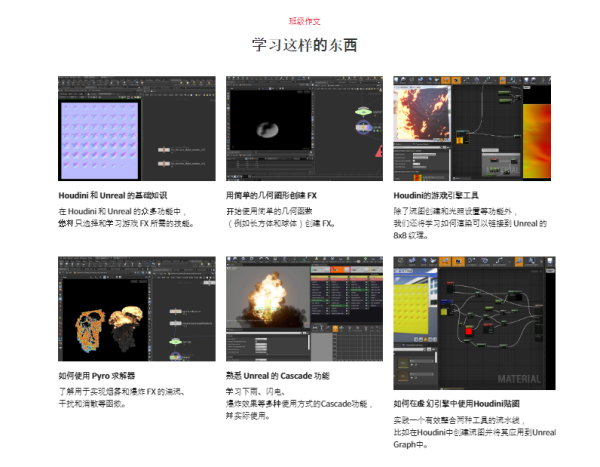Open the Cascade fireball explosion thumbnail
600x467 pixels.
pyautogui.click(x=304, y=309)
